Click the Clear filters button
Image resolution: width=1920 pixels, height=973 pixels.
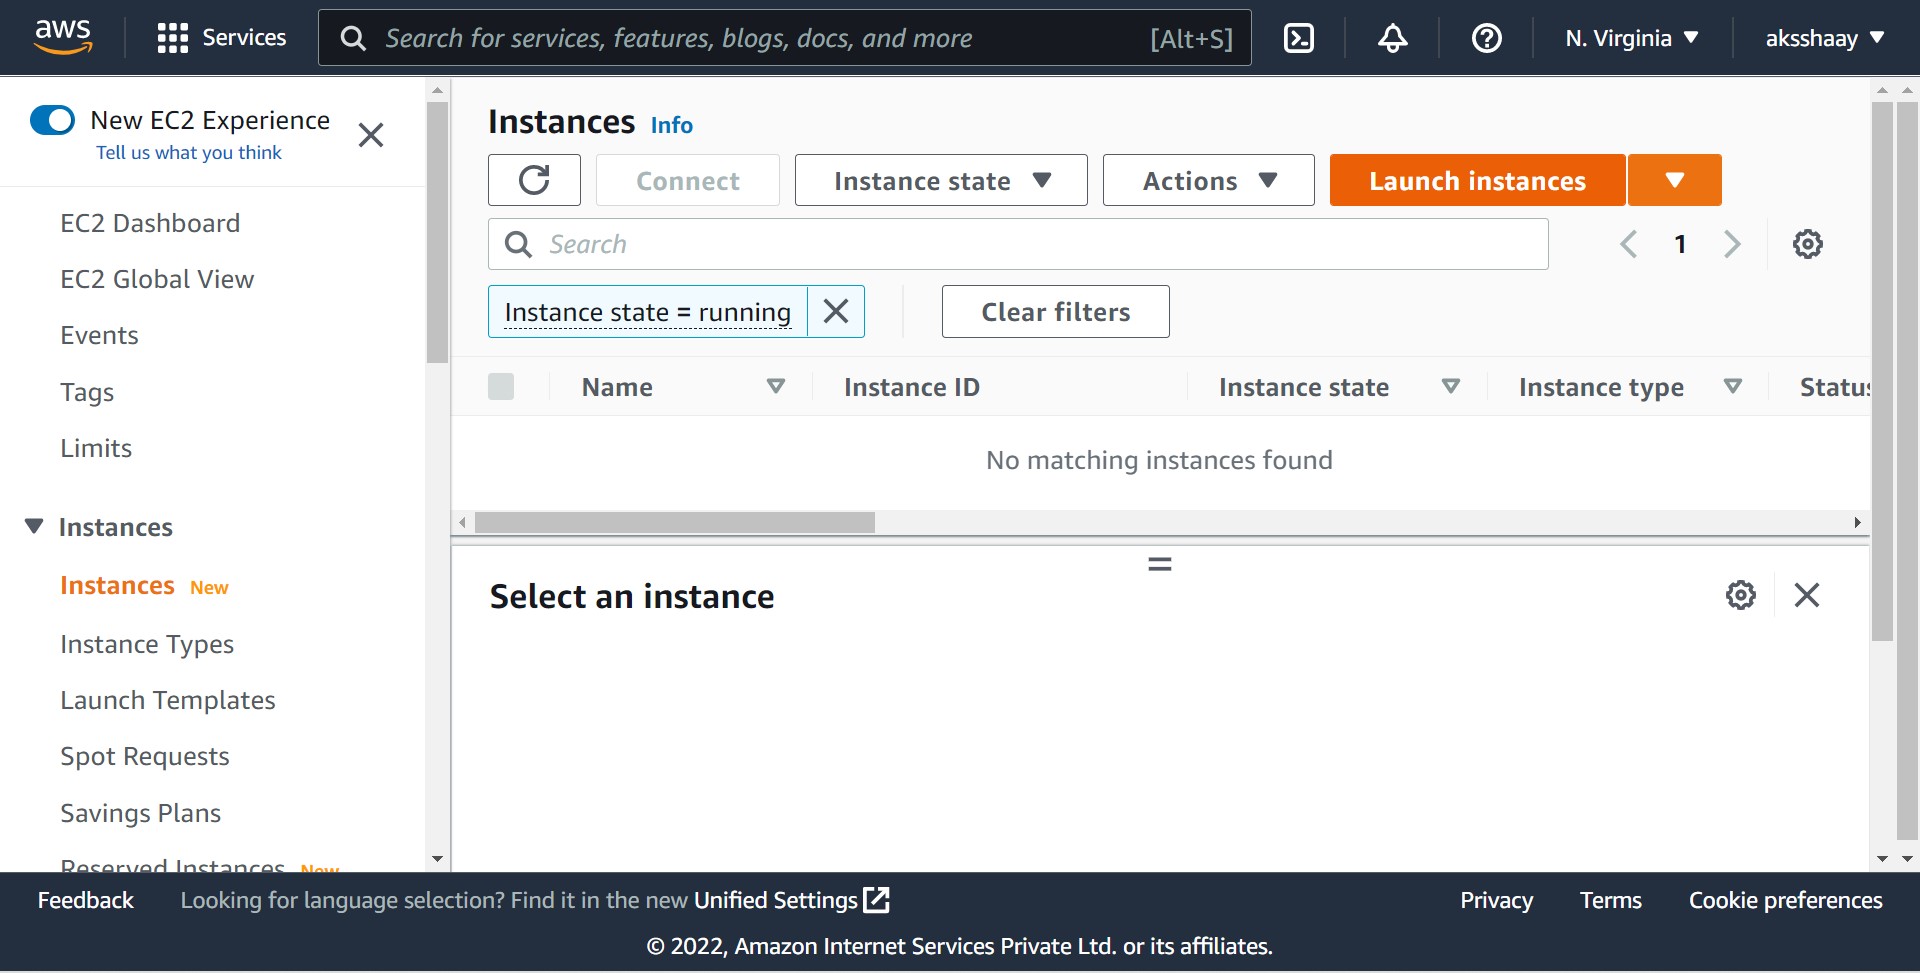[x=1055, y=311]
